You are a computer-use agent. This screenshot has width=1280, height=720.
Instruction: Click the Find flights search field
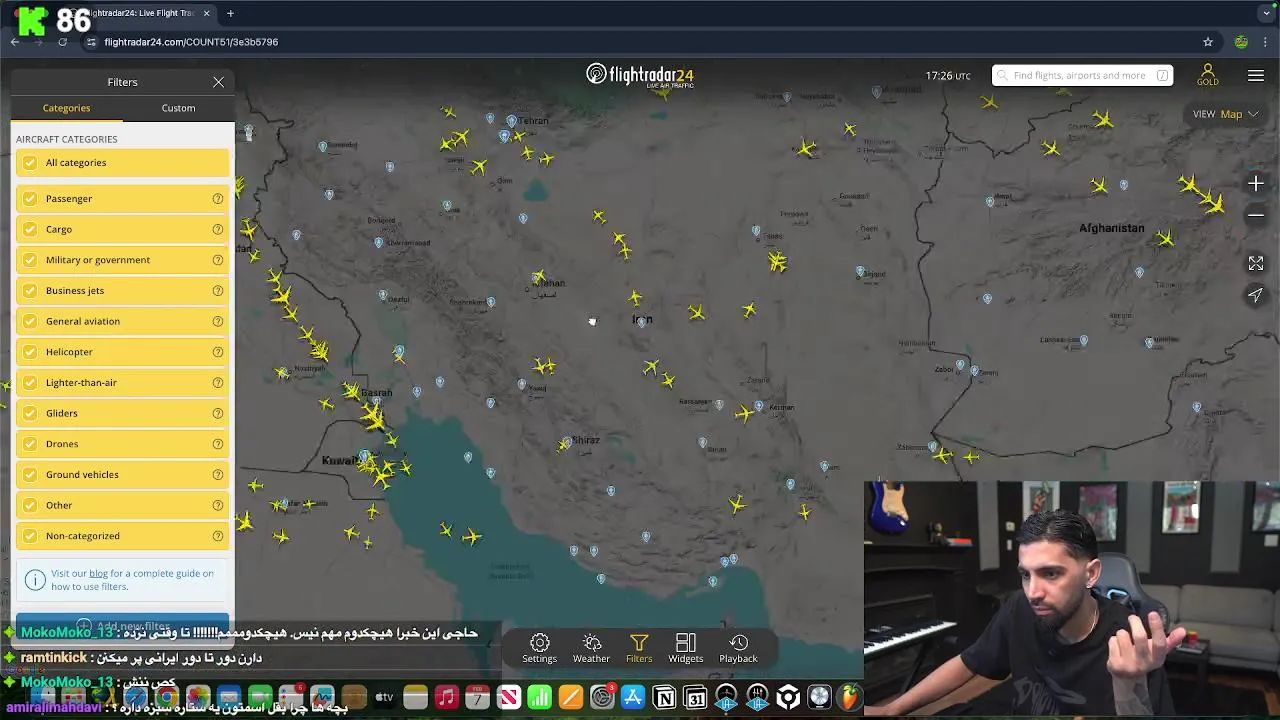[1080, 76]
